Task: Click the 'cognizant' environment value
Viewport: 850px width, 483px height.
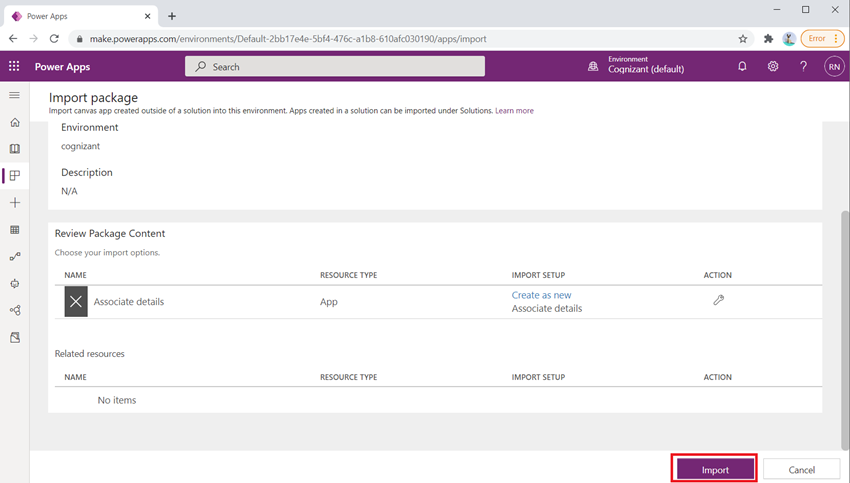Action: pos(80,146)
